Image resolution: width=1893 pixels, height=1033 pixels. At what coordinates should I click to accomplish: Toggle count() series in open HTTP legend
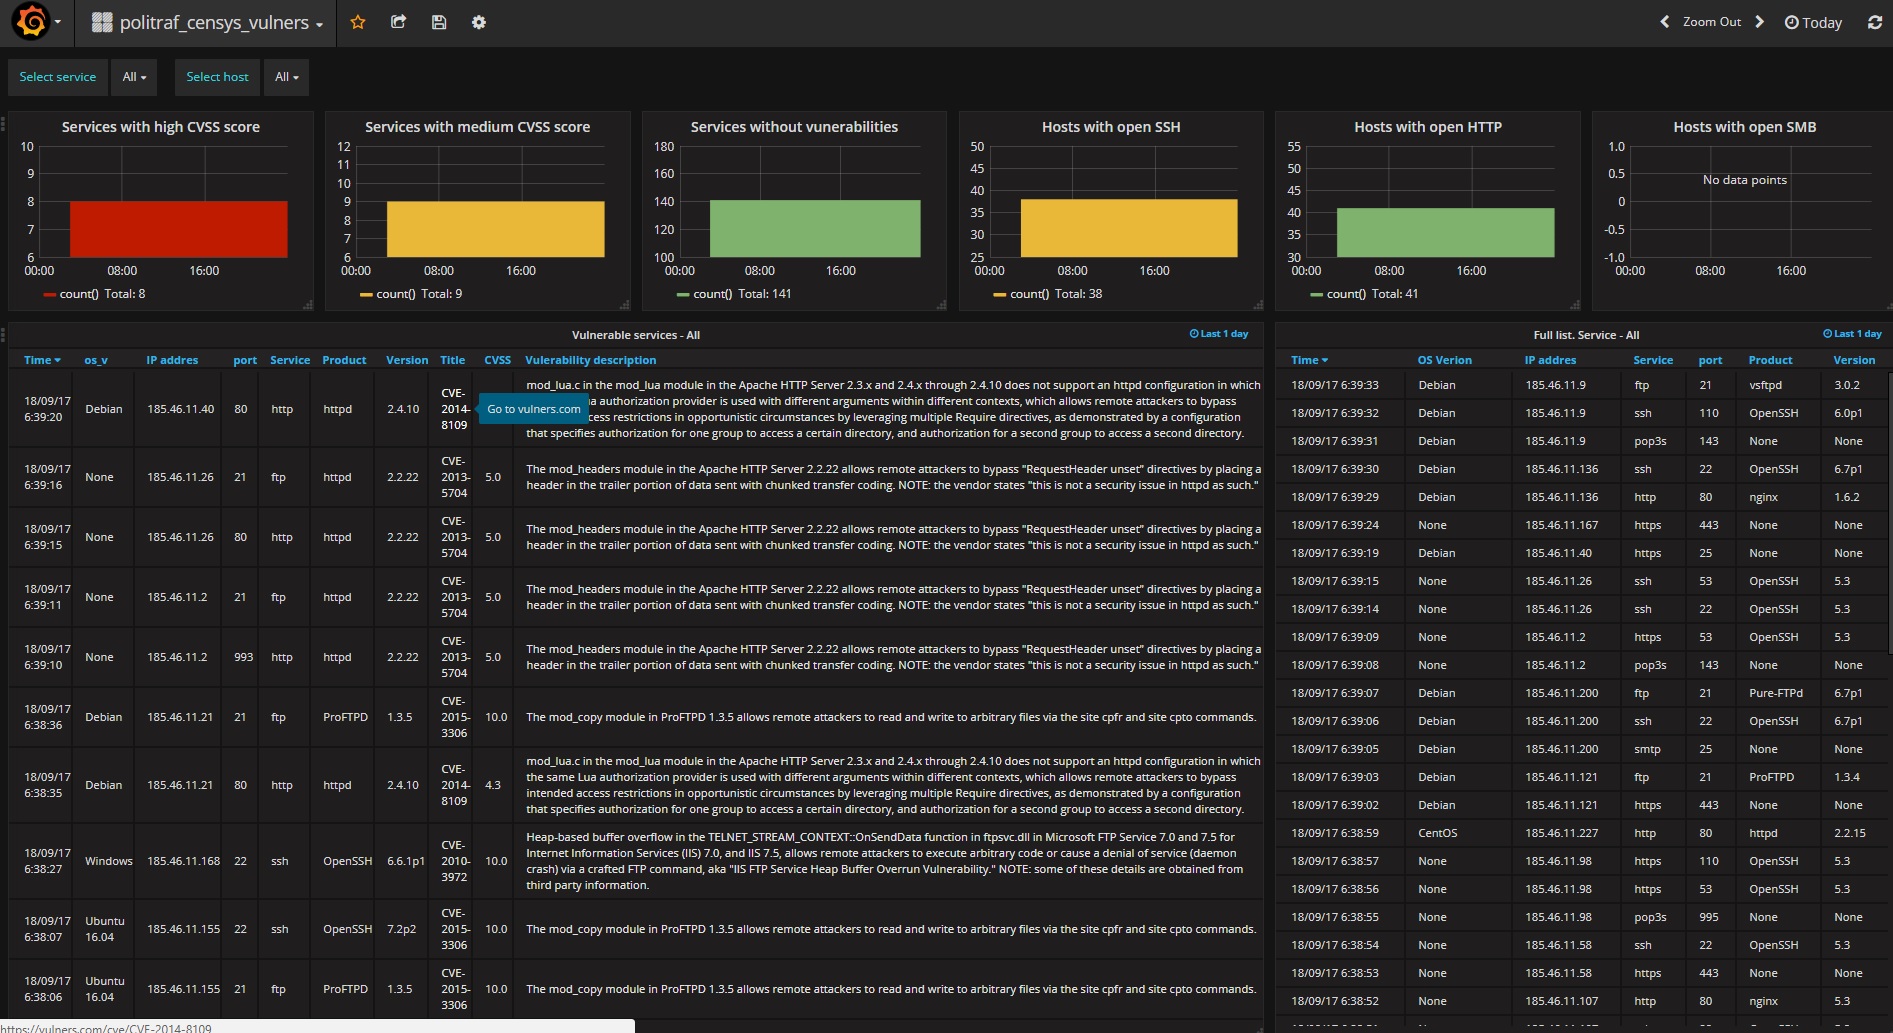[1364, 294]
